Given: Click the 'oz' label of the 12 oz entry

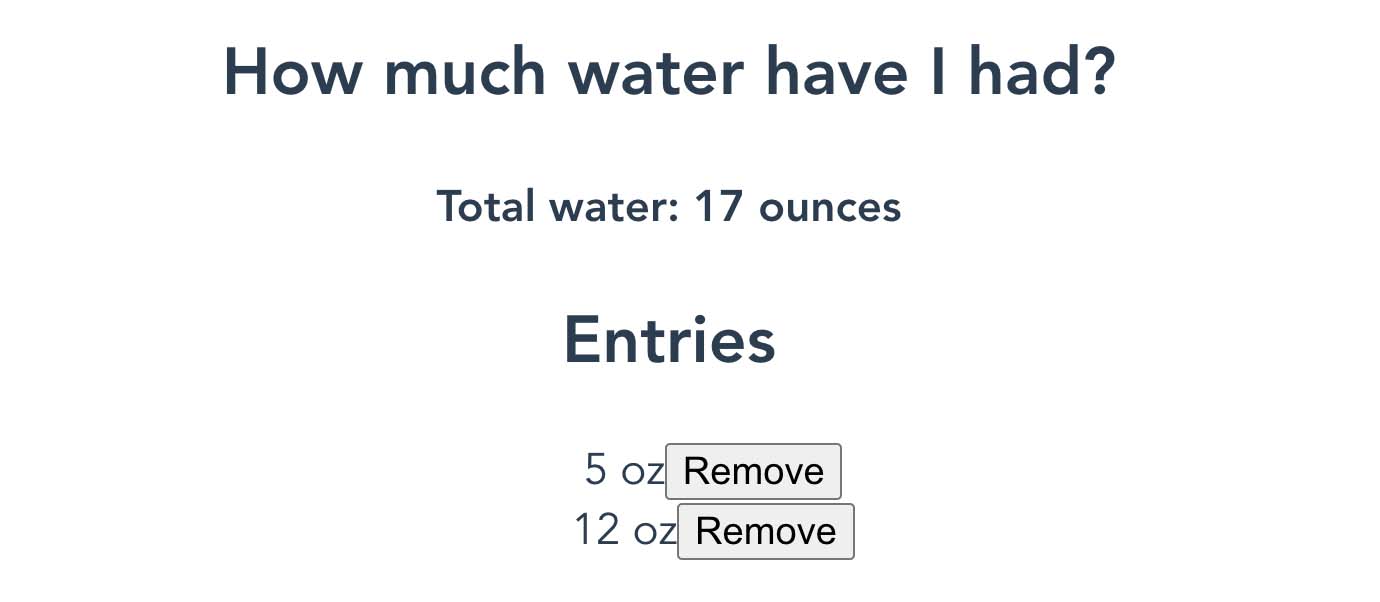Looking at the screenshot, I should pyautogui.click(x=655, y=531).
